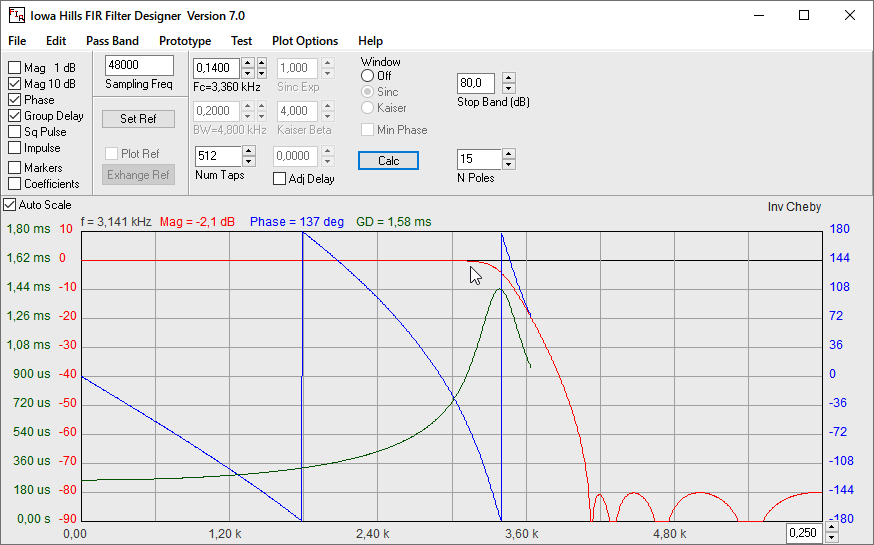874x545 pixels.
Task: Open the Prototype menu
Action: tap(185, 41)
